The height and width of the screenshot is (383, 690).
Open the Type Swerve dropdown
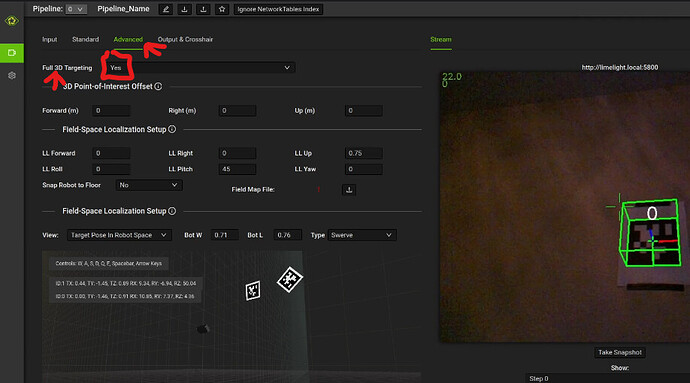tap(362, 235)
